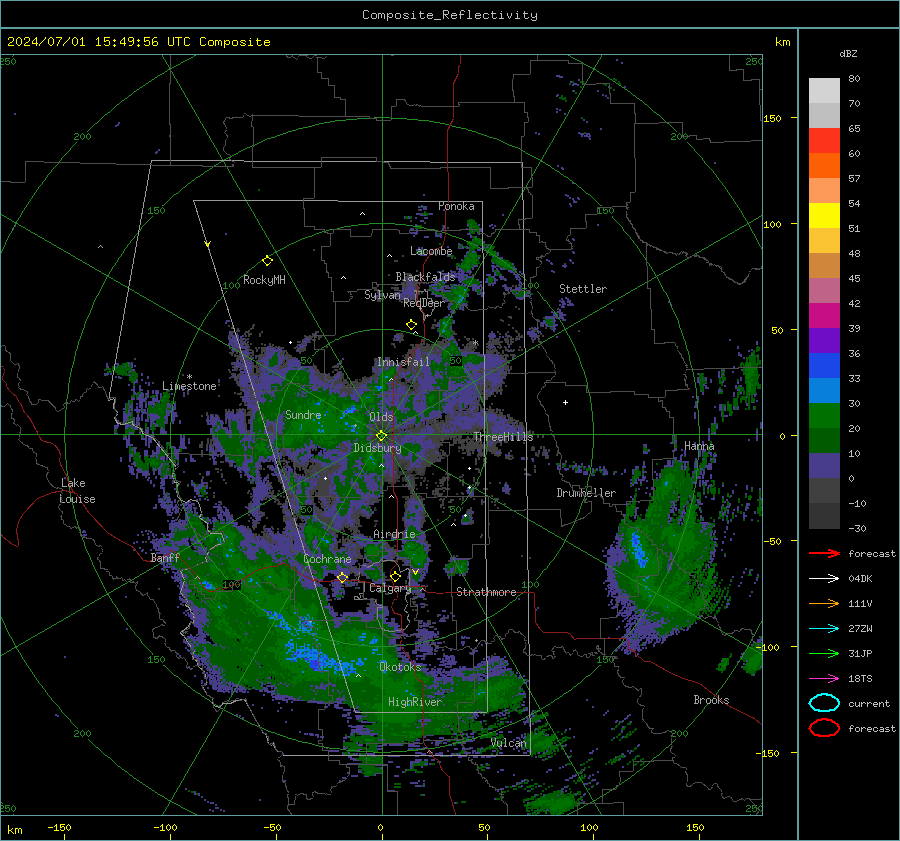Click the Sylvan label

click(x=382, y=295)
